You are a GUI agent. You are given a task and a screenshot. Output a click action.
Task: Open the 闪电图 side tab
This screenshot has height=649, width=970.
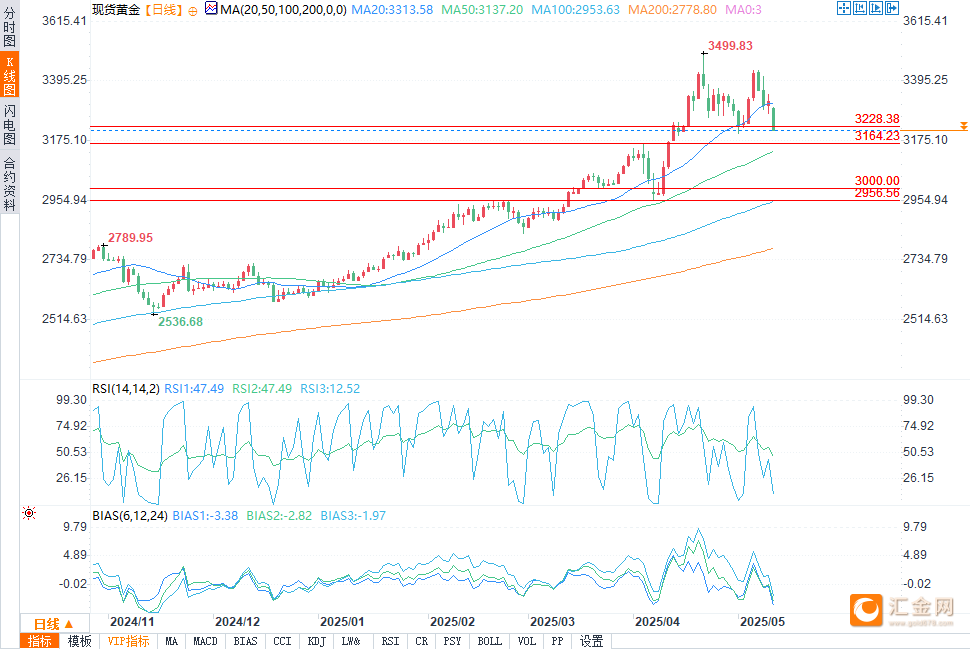click(9, 124)
